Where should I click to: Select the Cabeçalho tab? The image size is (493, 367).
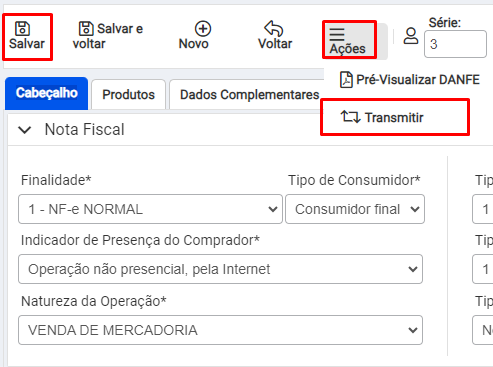(x=46, y=93)
